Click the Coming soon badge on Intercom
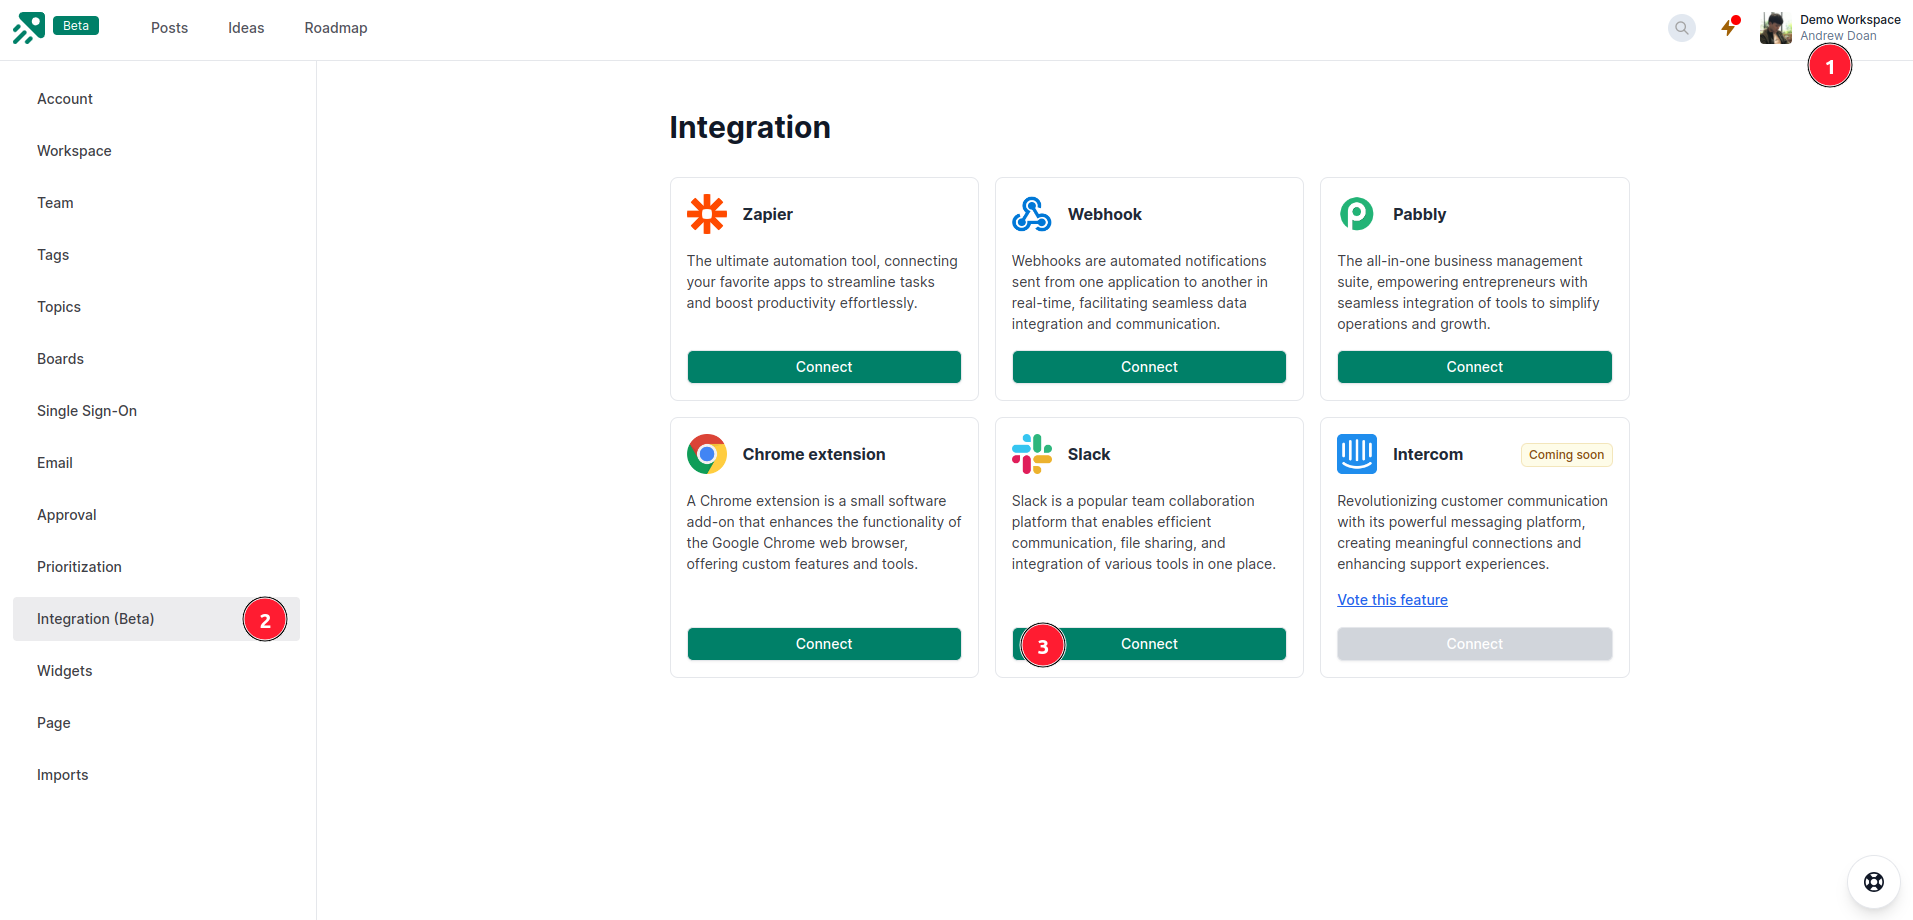 [1566, 455]
